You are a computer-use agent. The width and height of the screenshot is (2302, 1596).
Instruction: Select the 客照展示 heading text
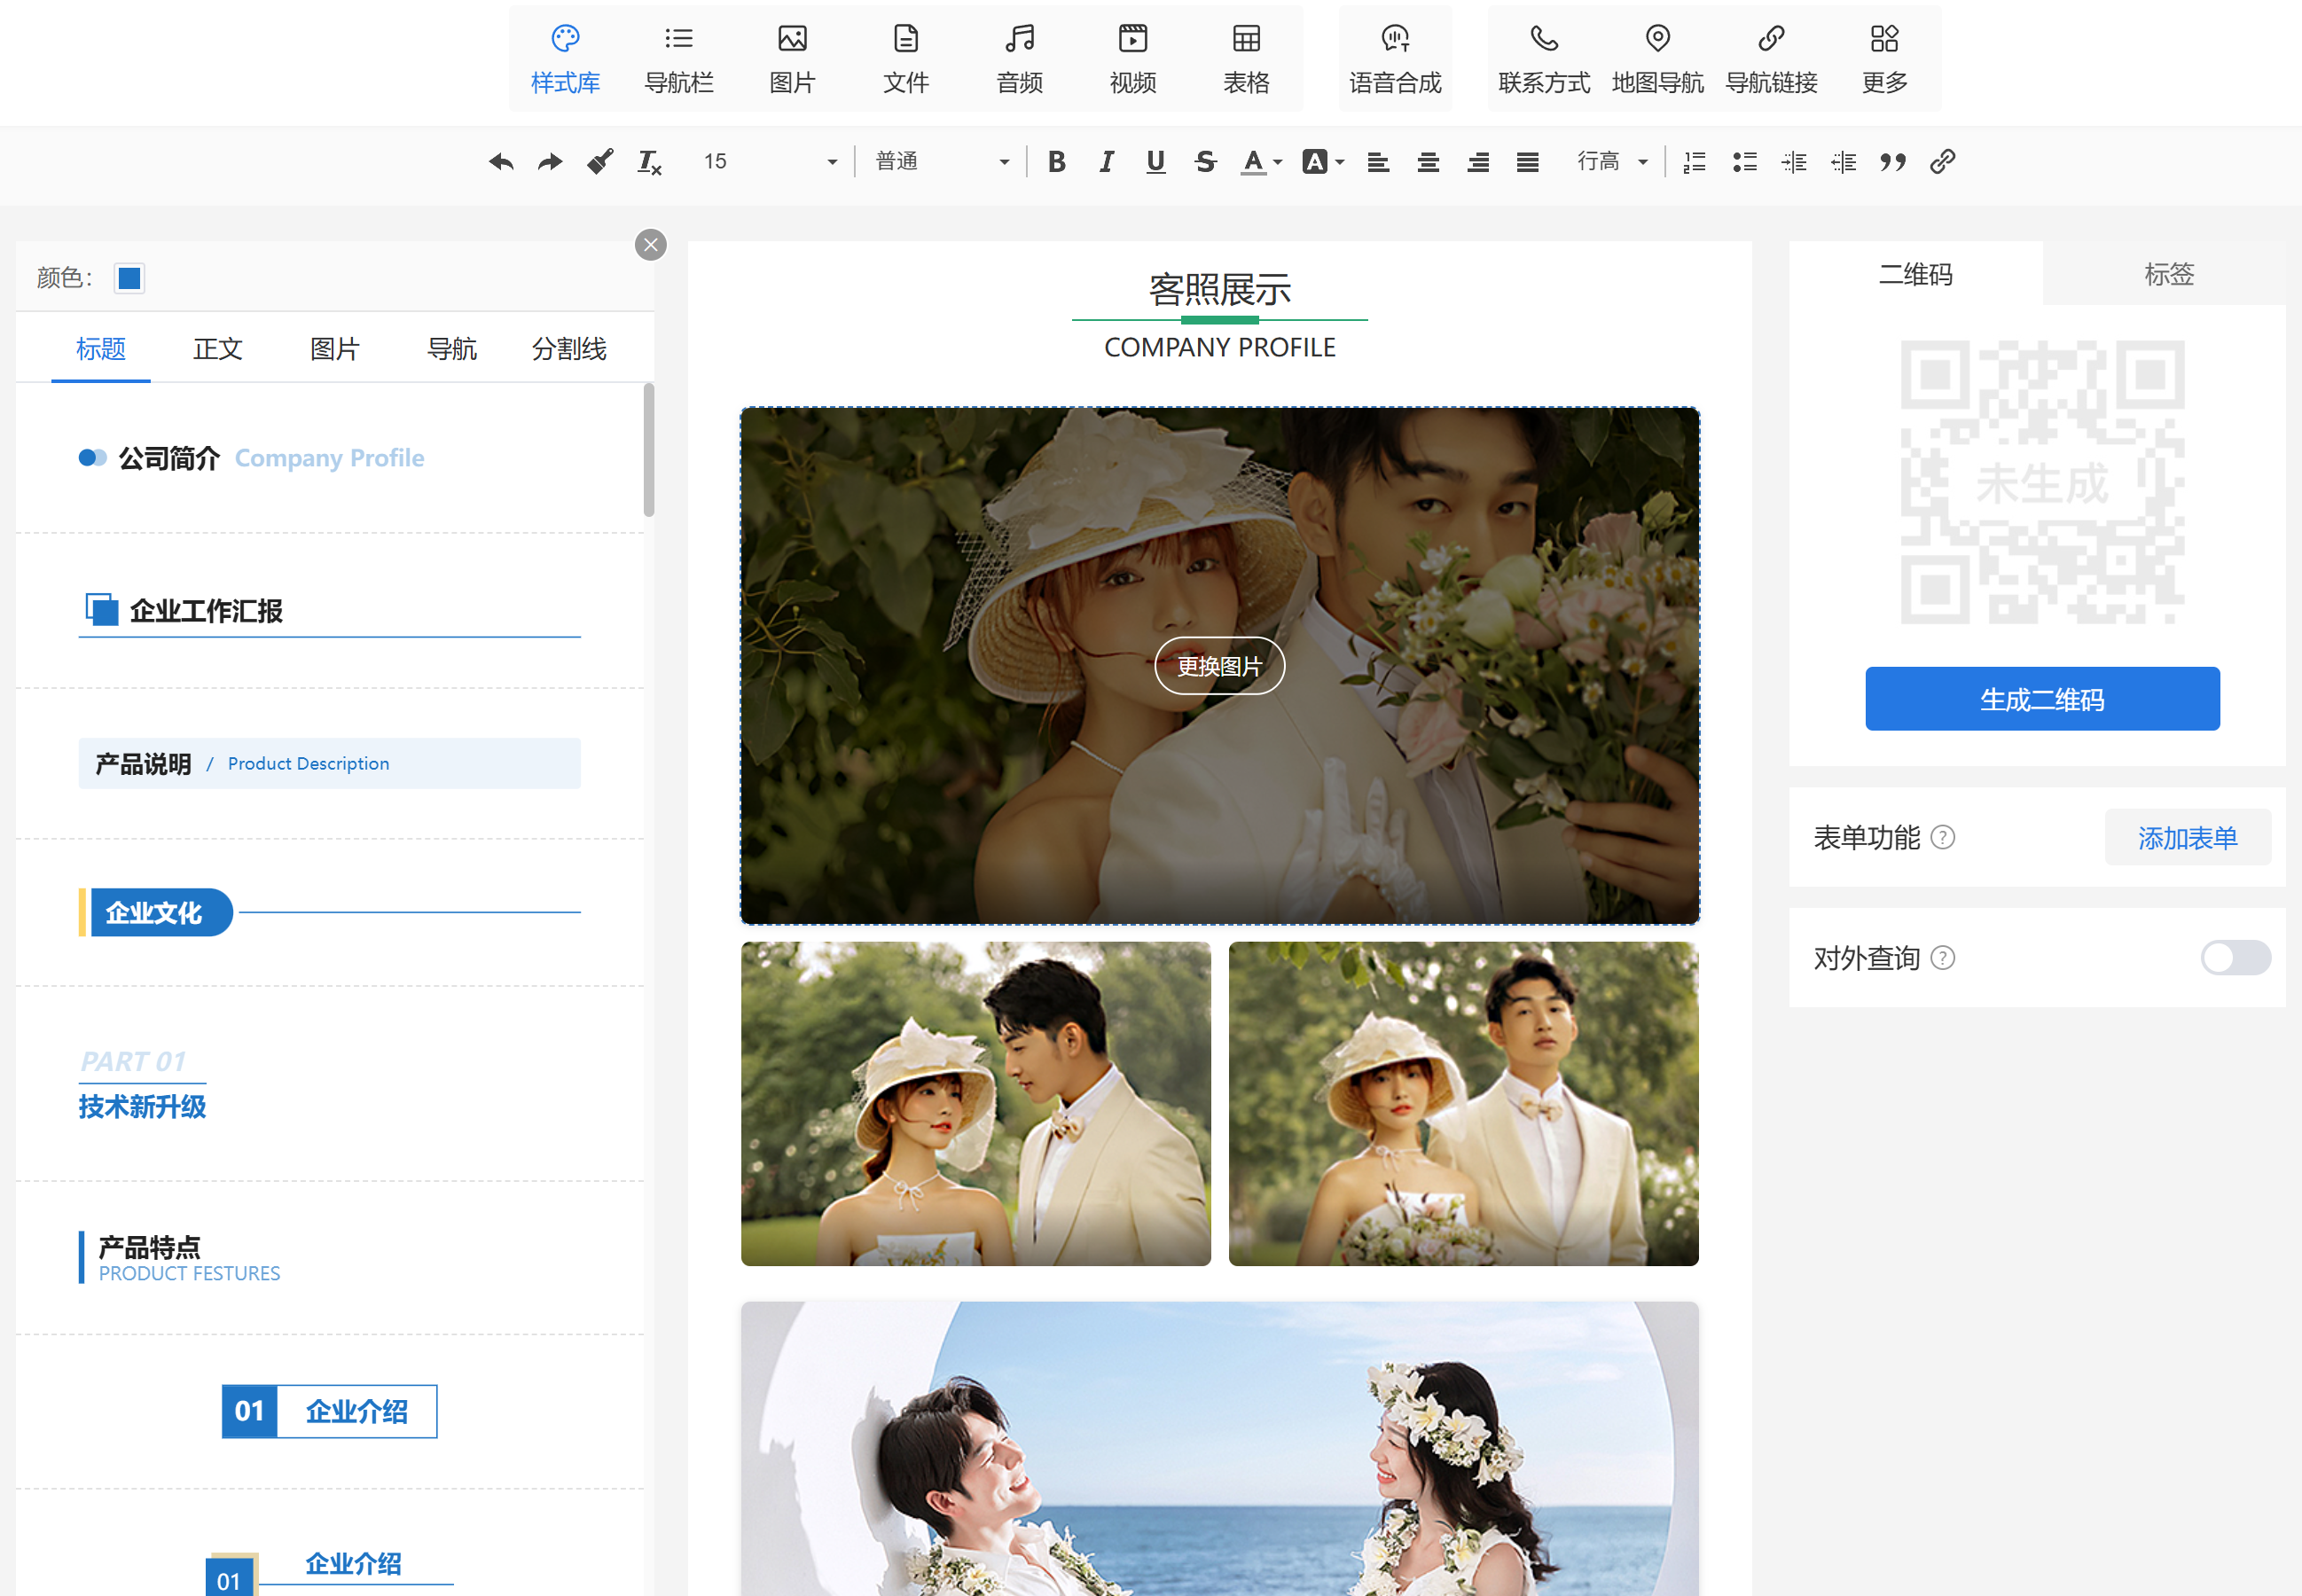pos(1220,291)
